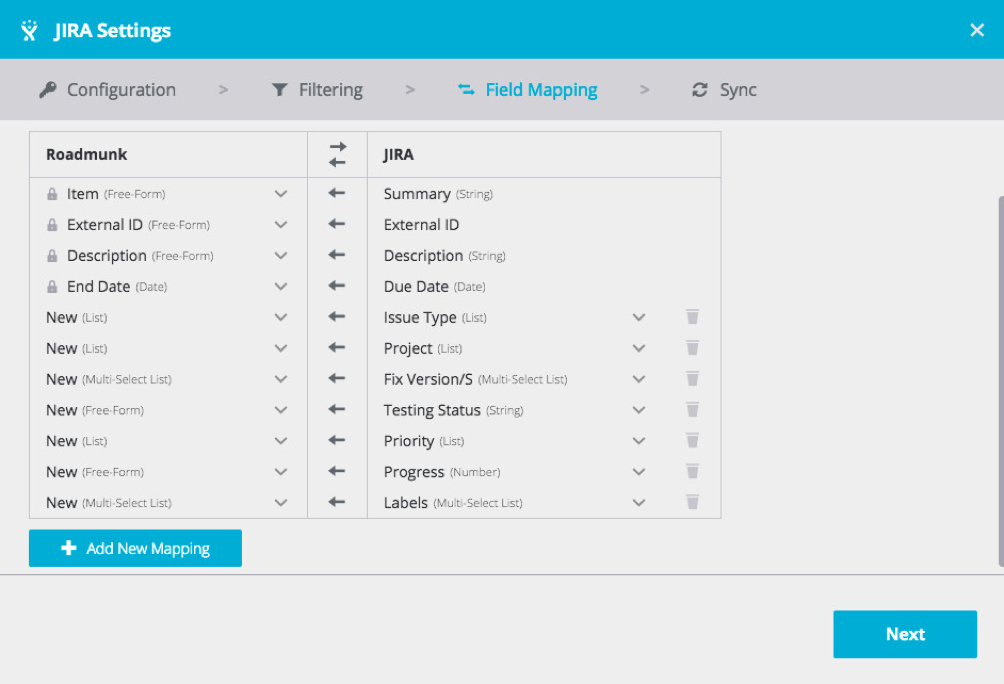Toggle sync direction arrow for Summary row
The height and width of the screenshot is (684, 1004).
(x=337, y=194)
